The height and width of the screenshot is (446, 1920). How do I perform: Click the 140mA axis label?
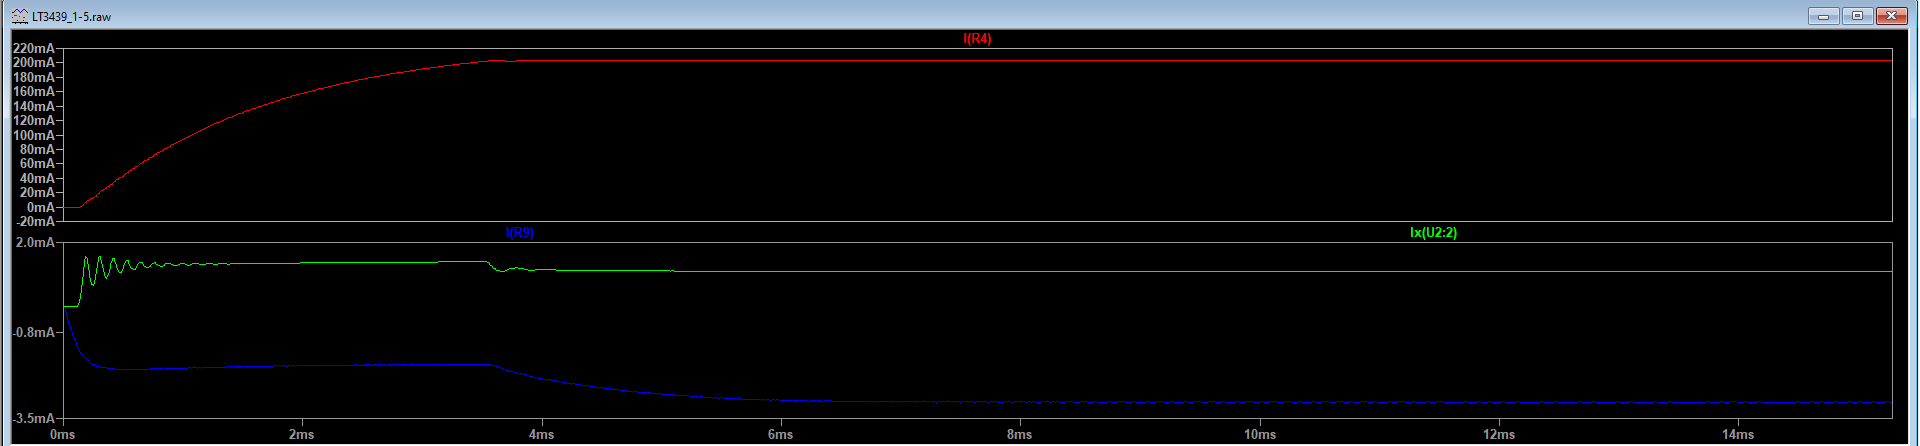(34, 106)
